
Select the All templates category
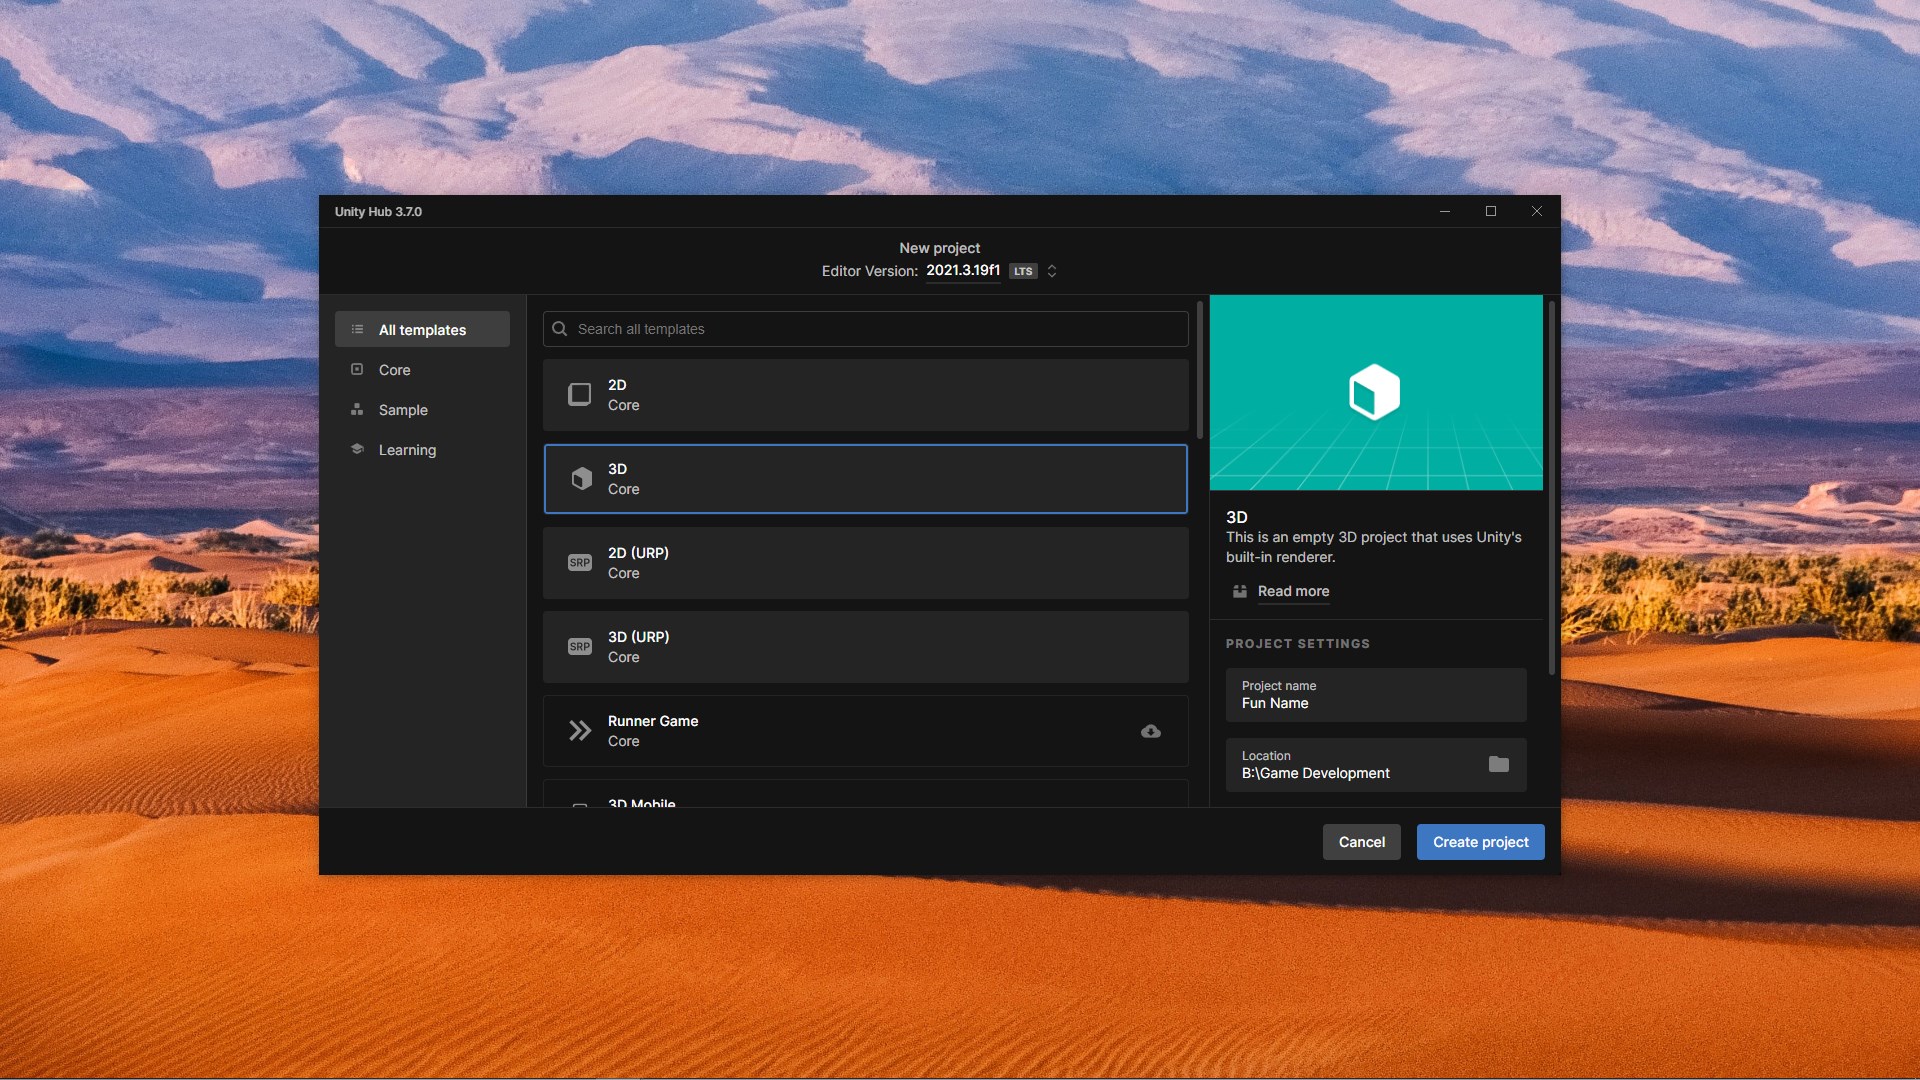[422, 330]
